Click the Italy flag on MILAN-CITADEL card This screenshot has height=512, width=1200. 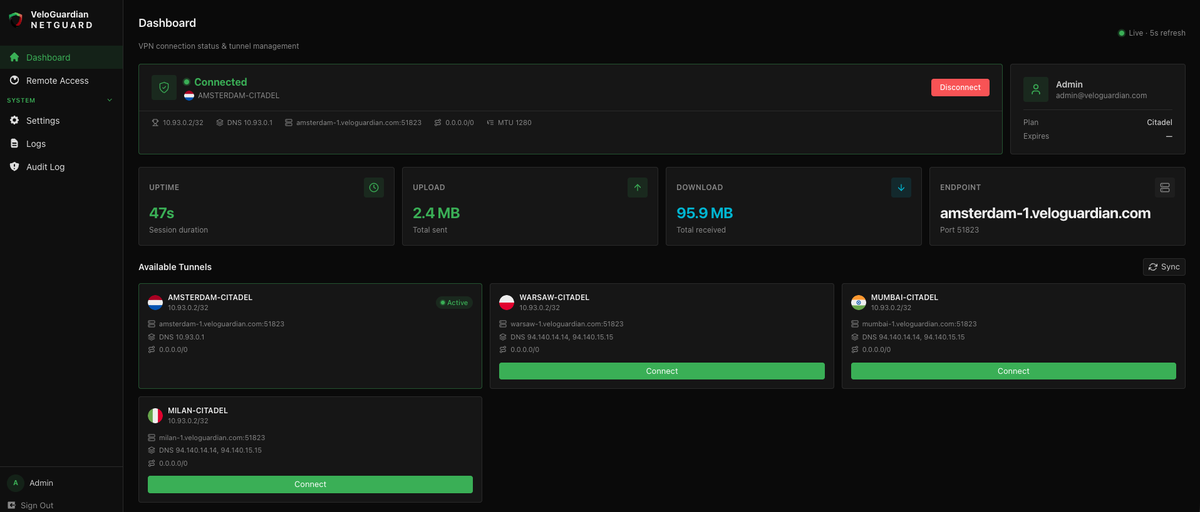pyautogui.click(x=155, y=415)
